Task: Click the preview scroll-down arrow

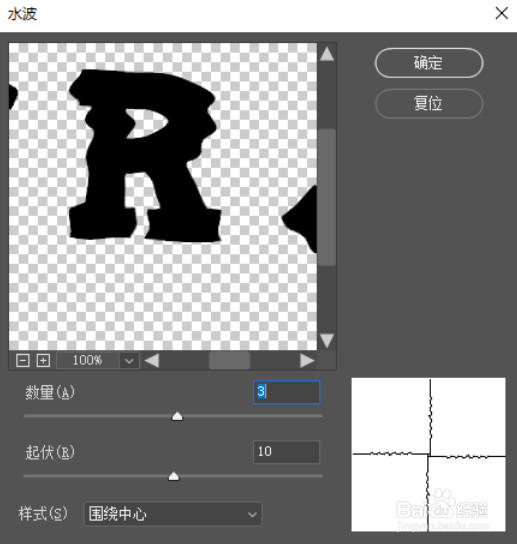Action: (x=327, y=341)
